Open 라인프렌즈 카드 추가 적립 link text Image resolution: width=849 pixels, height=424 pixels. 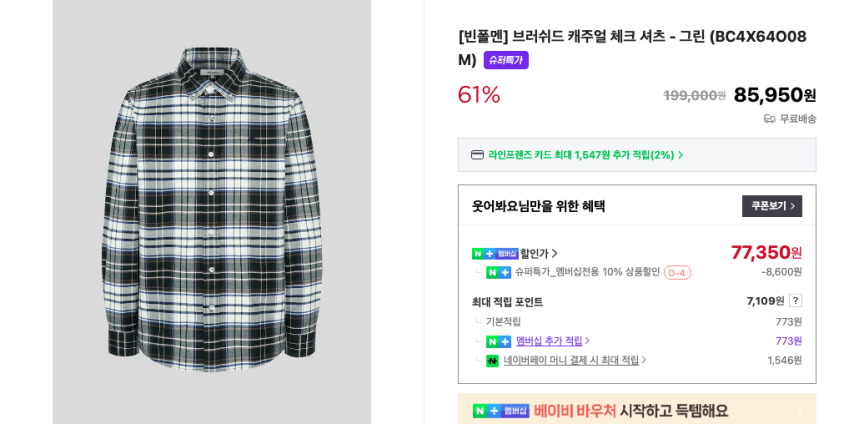point(581,155)
